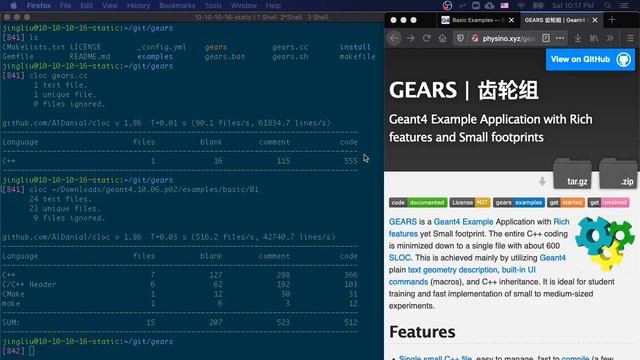
Task: Open the Firefox library icon
Action: click(594, 38)
